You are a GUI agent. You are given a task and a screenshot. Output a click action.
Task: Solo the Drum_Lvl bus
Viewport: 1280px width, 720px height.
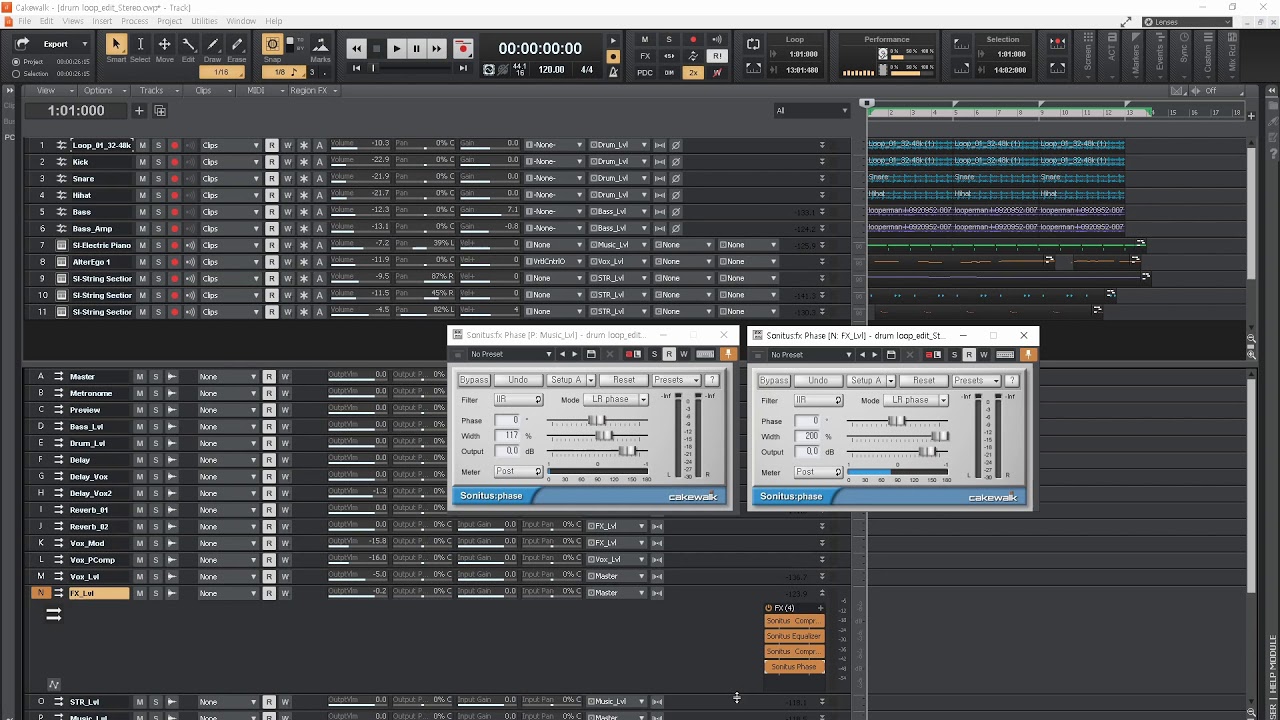(155, 443)
